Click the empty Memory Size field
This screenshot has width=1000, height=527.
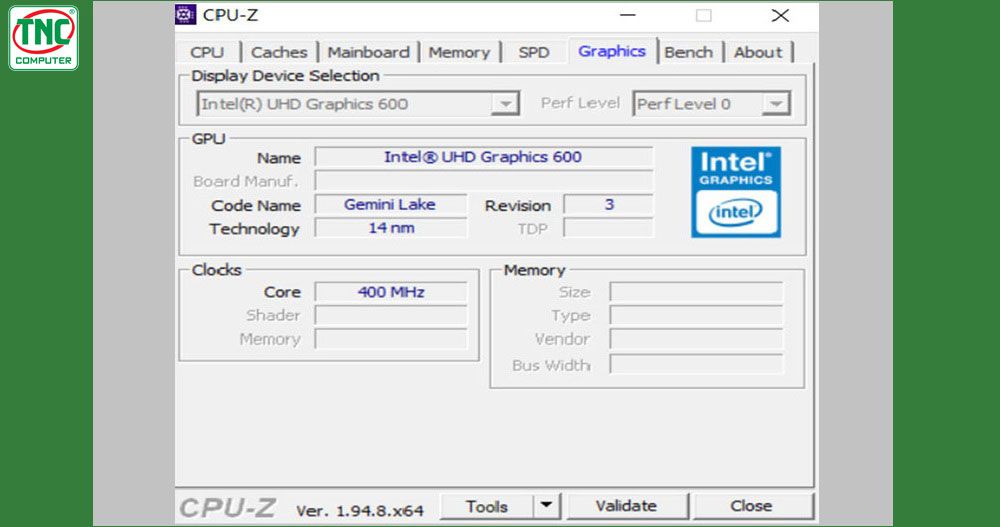click(x=696, y=292)
